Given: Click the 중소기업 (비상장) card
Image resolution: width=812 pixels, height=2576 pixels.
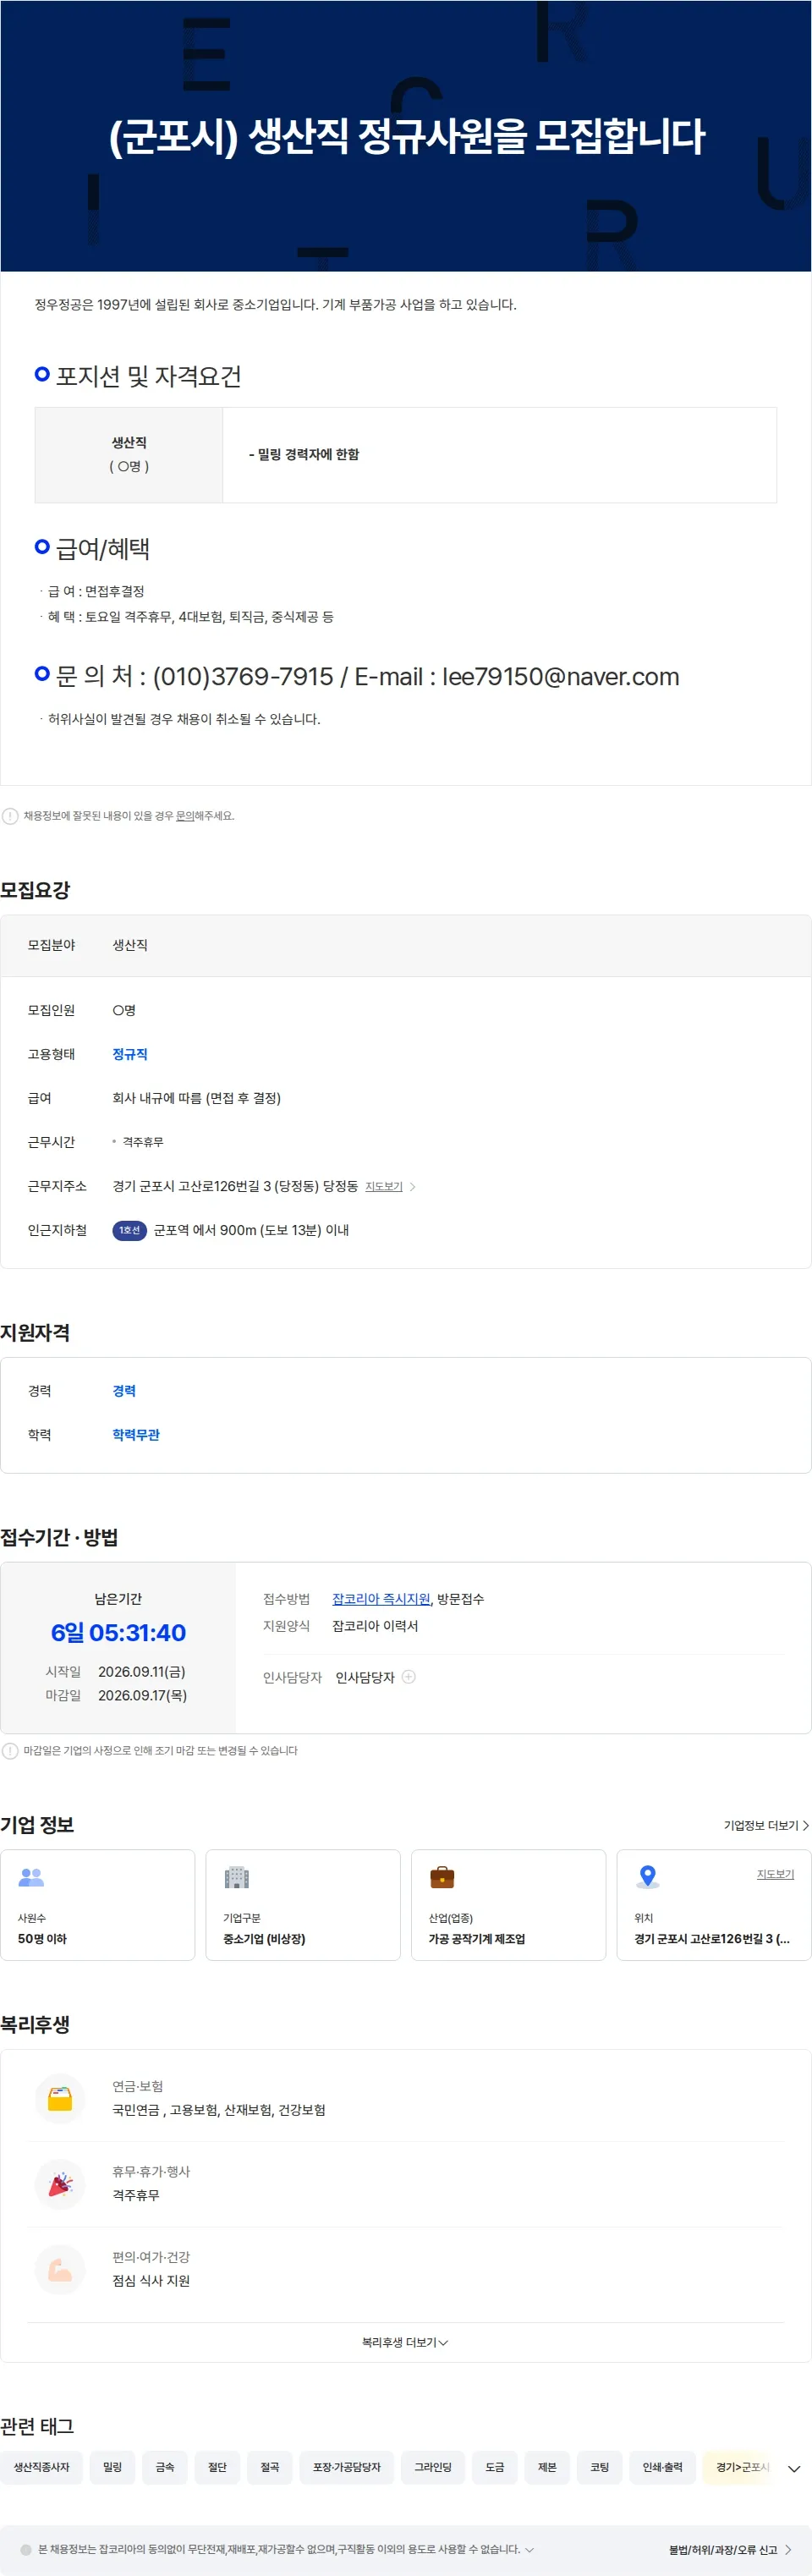Looking at the screenshot, I should pyautogui.click(x=303, y=1905).
